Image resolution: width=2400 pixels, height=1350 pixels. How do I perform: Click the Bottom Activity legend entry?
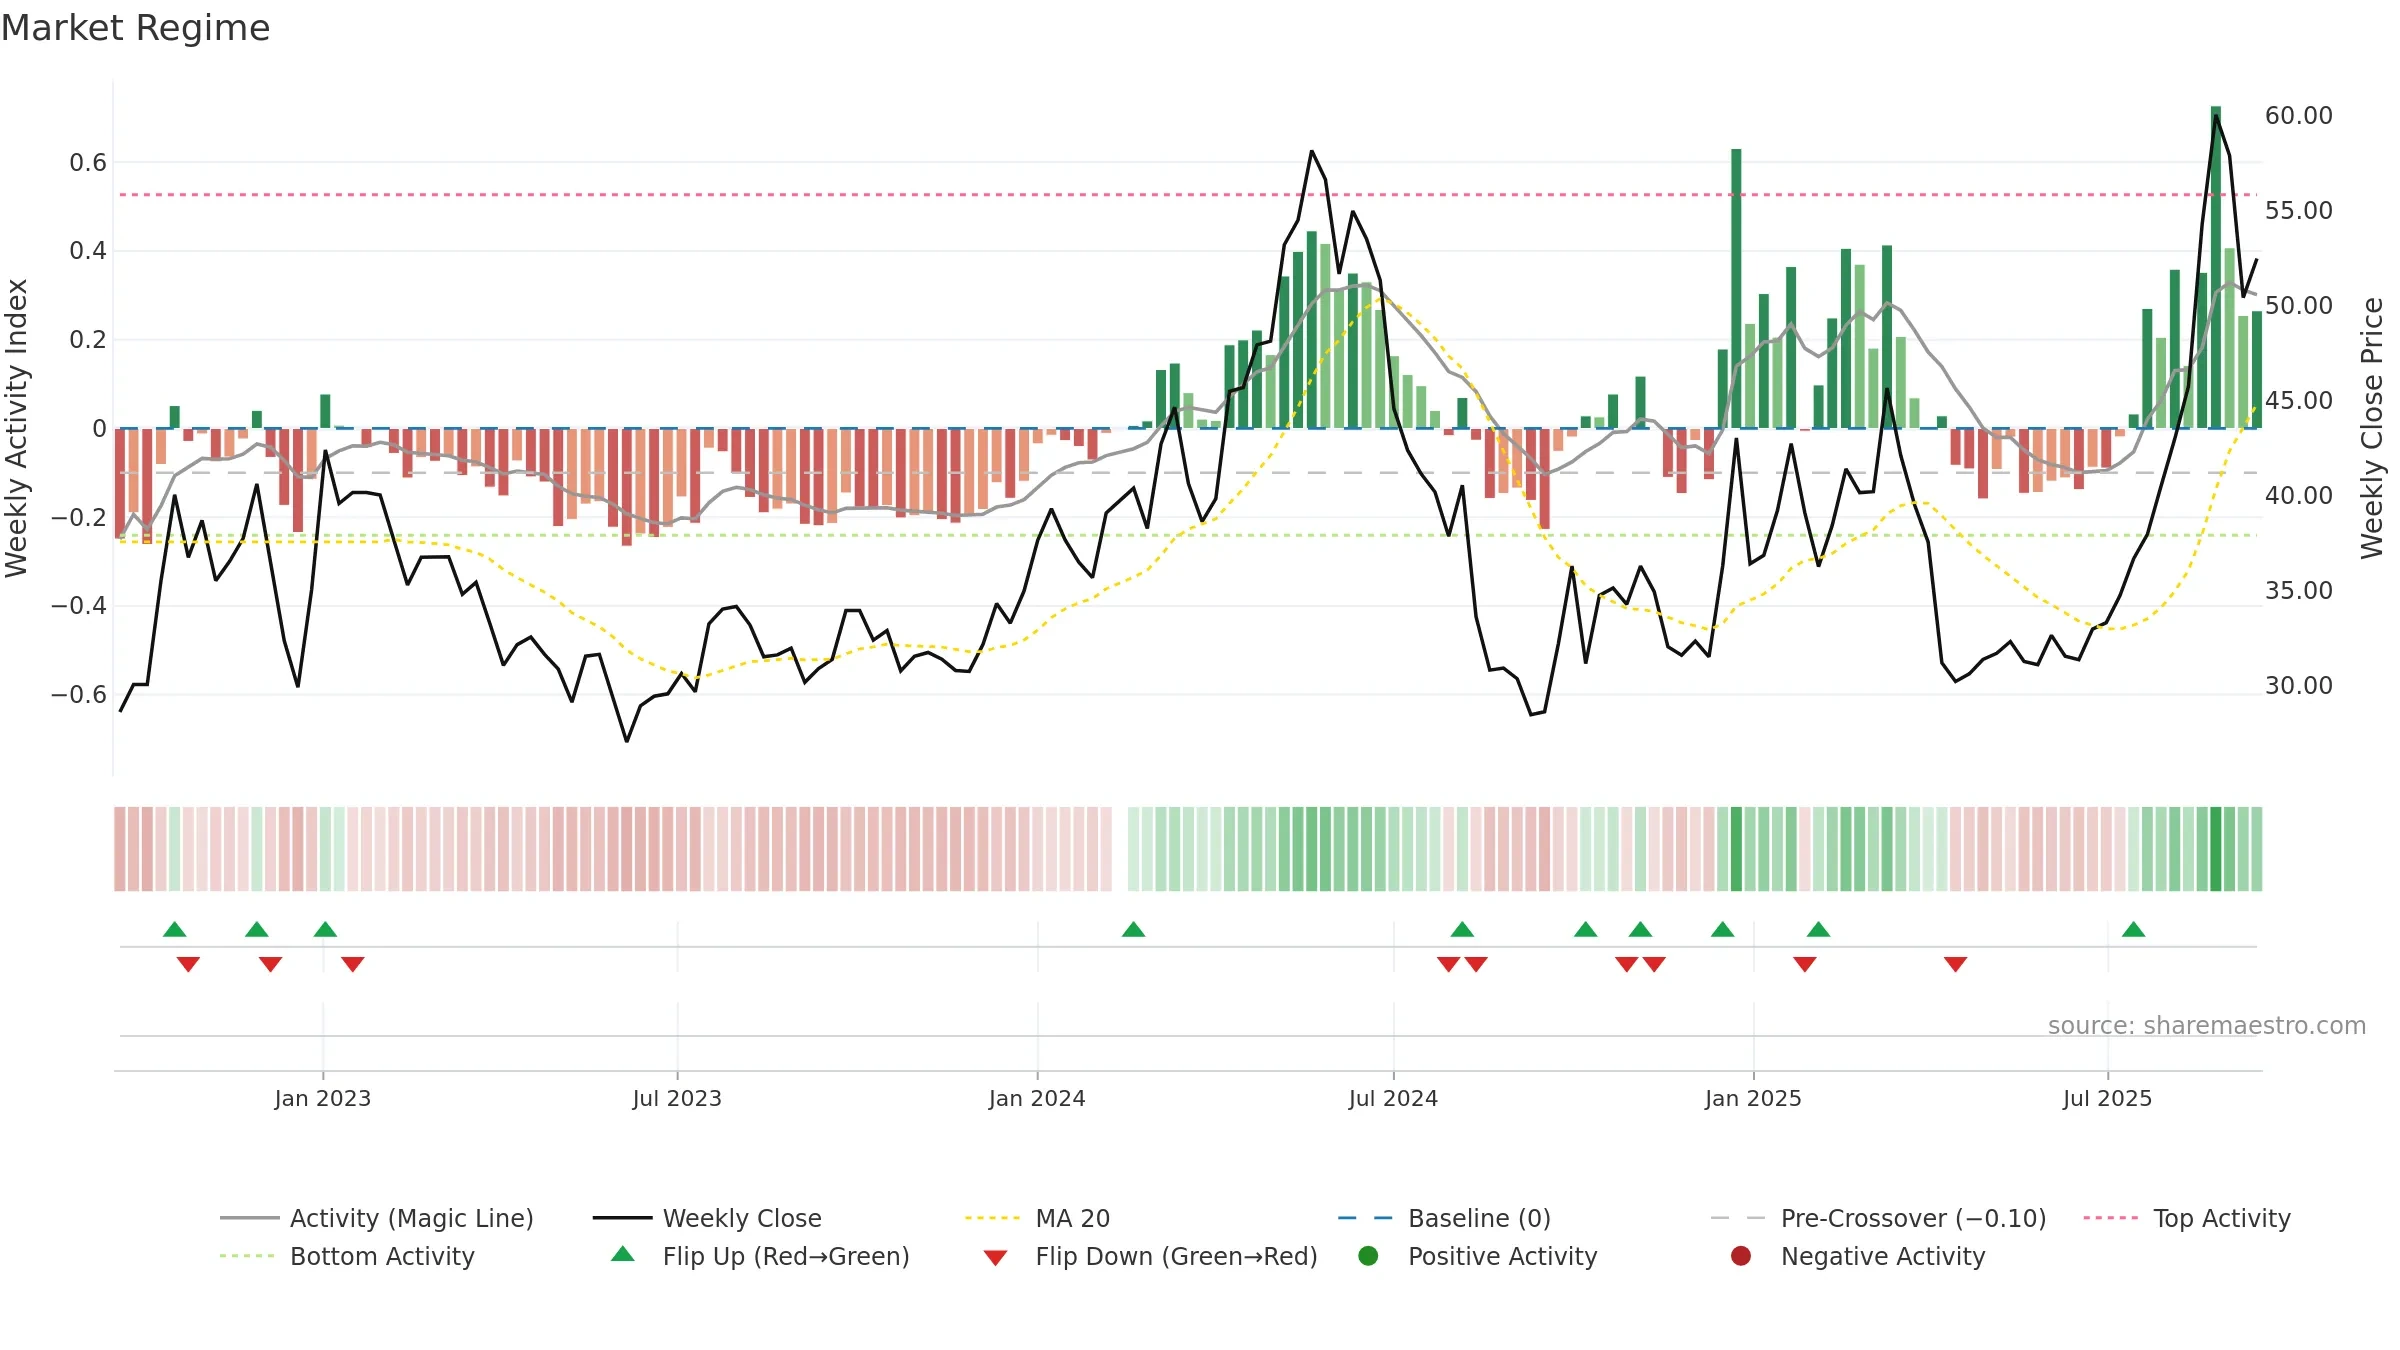(347, 1256)
